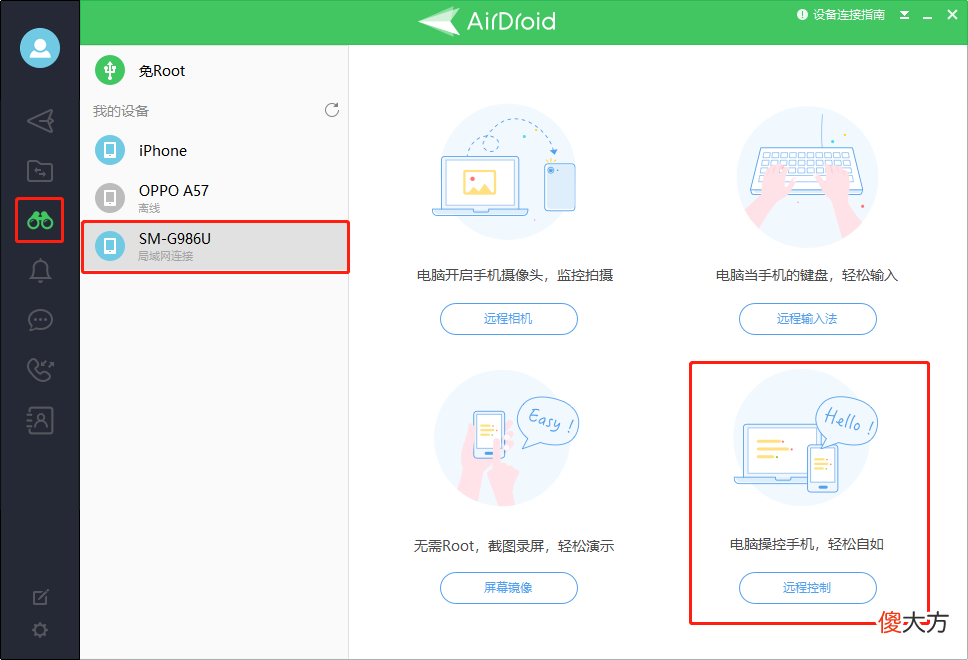This screenshot has width=968, height=660.
Task: Click the 离线 status under OPPO A57
Action: [149, 208]
